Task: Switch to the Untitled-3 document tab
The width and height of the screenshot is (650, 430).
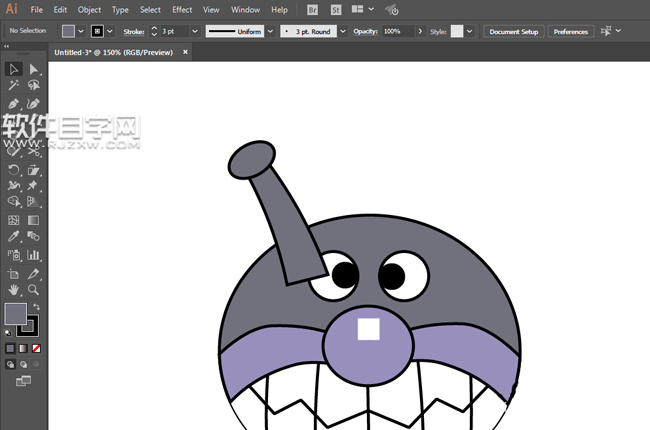Action: pos(112,52)
